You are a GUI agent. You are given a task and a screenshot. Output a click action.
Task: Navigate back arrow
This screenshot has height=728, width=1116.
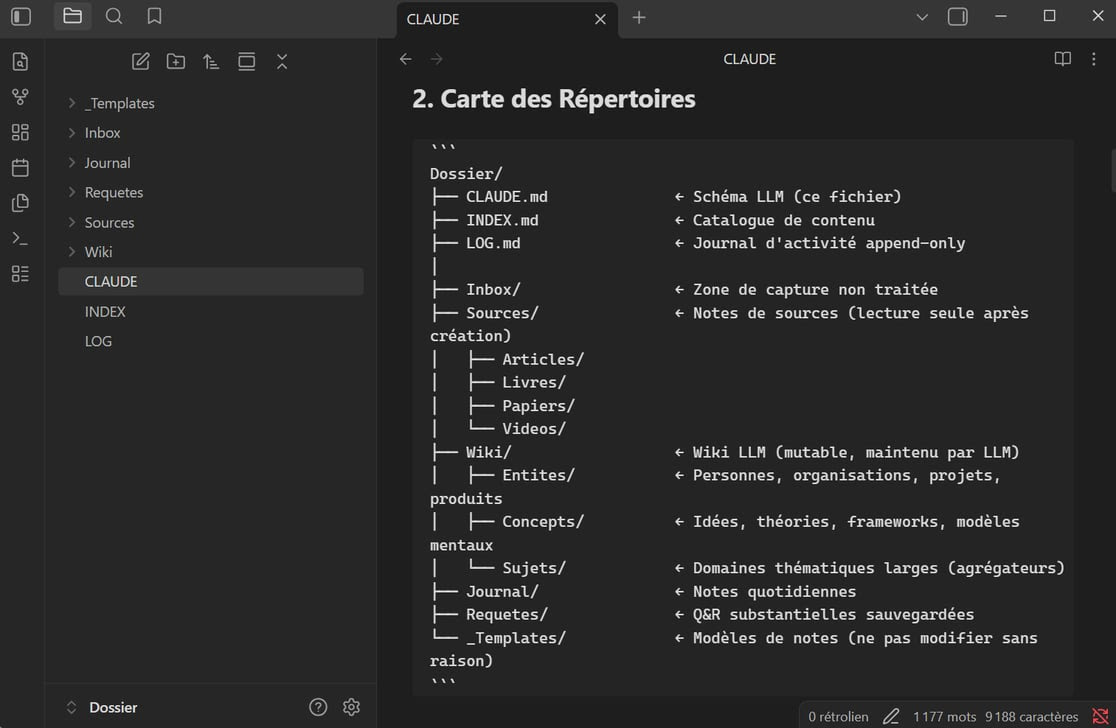406,59
